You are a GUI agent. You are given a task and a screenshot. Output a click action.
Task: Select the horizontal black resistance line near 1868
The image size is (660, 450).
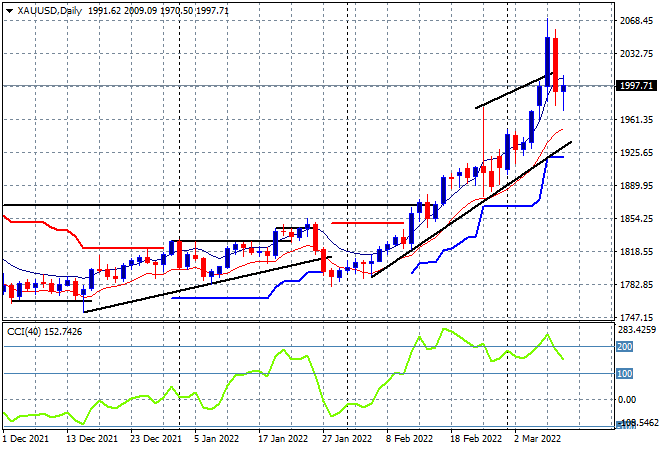coord(210,205)
